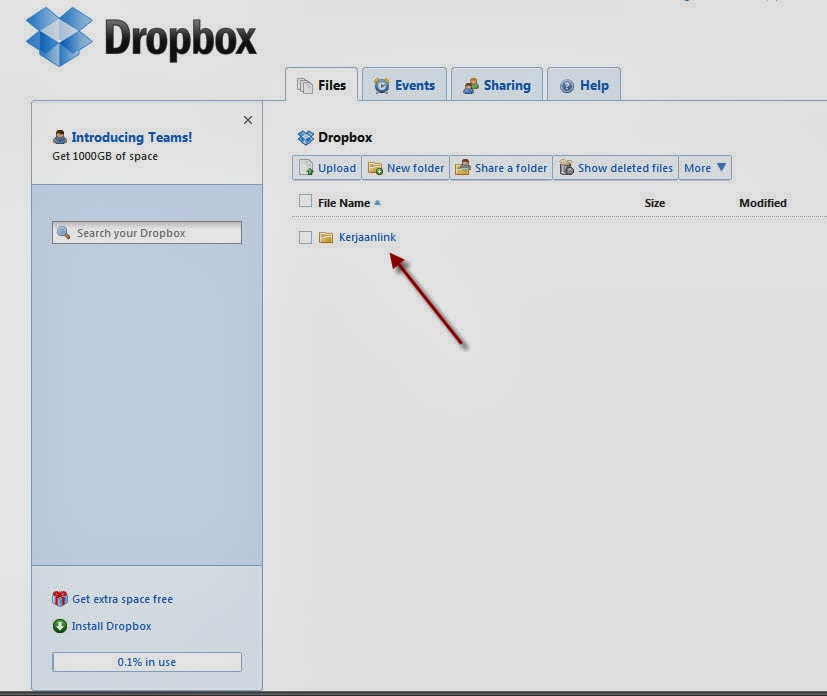
Task: Click the New folder icon
Action: 377,167
